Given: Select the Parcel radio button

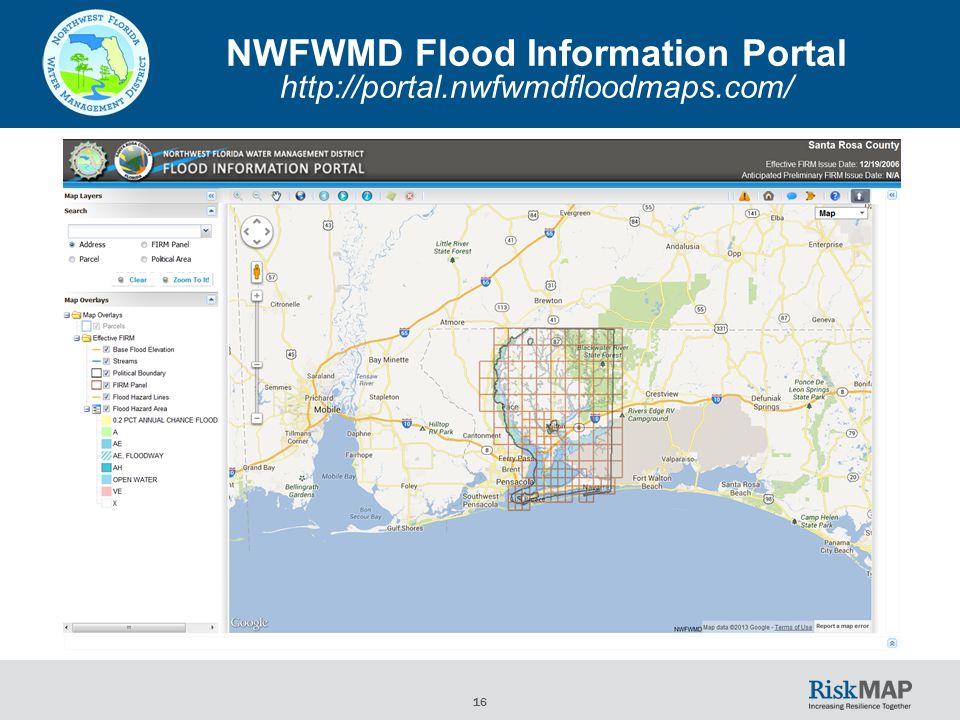Looking at the screenshot, I should pyautogui.click(x=72, y=259).
